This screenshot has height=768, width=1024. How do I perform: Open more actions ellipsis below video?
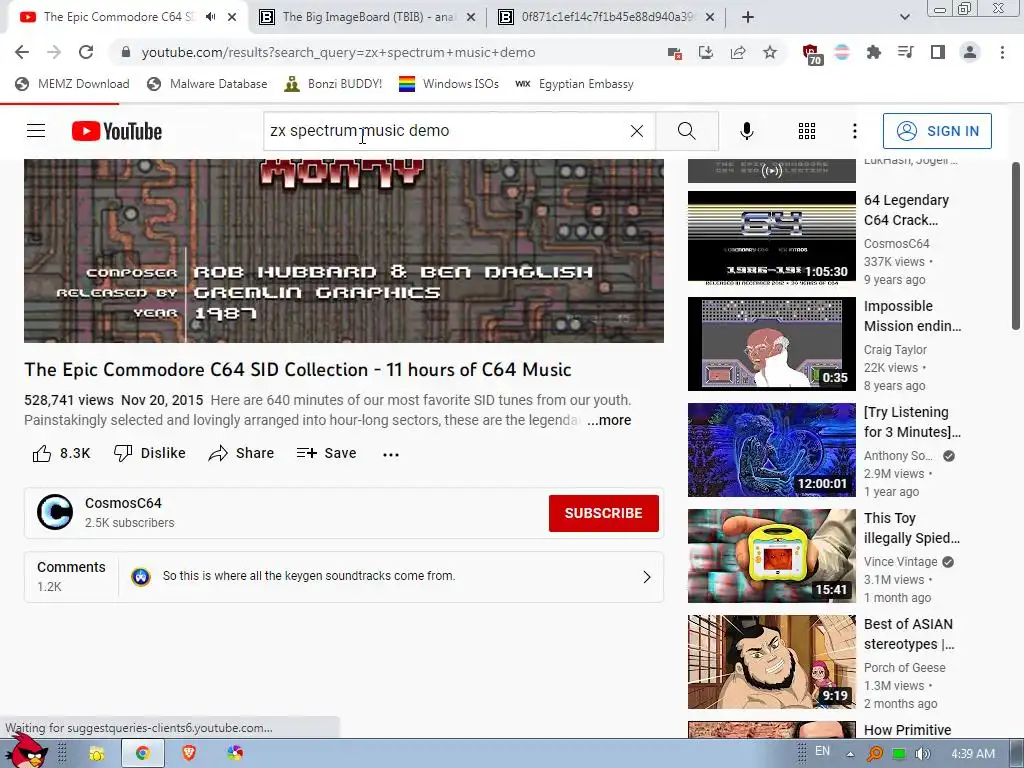[x=391, y=455]
